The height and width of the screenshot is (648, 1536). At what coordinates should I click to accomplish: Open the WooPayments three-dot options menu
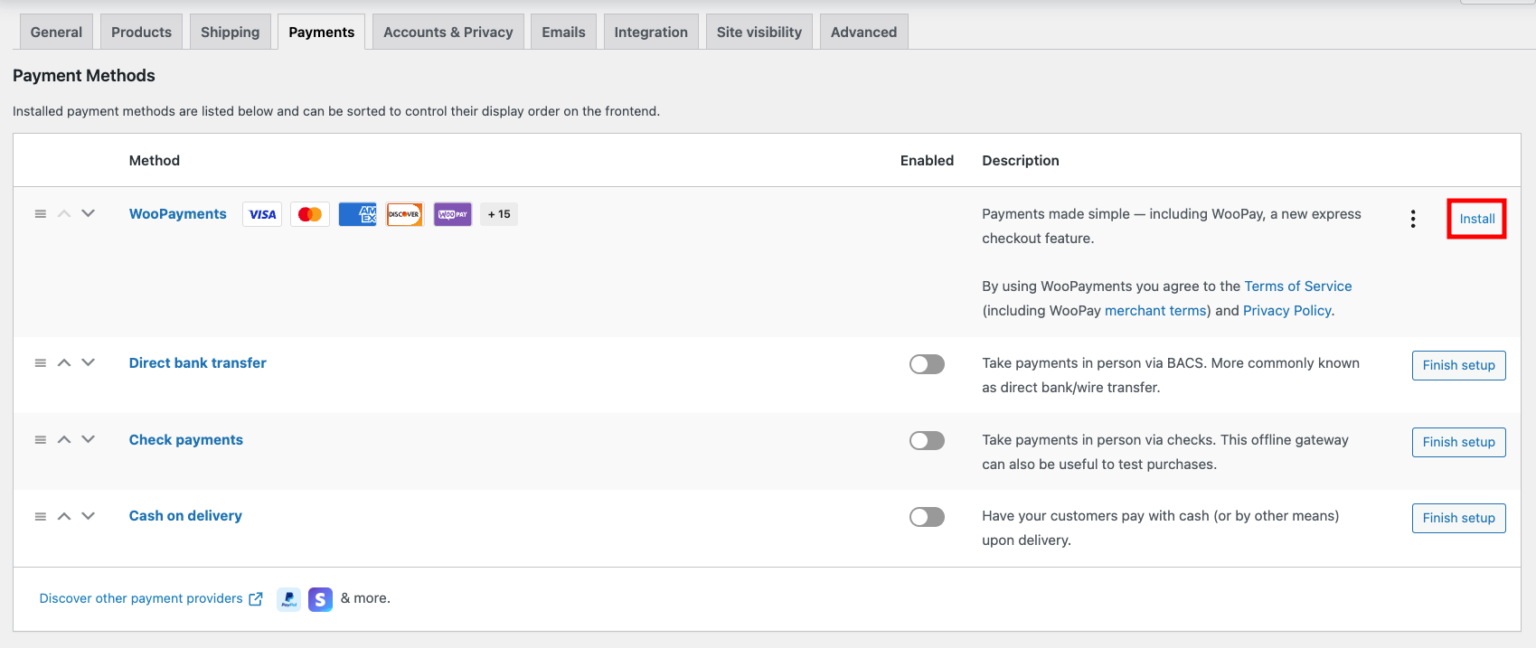(x=1412, y=219)
